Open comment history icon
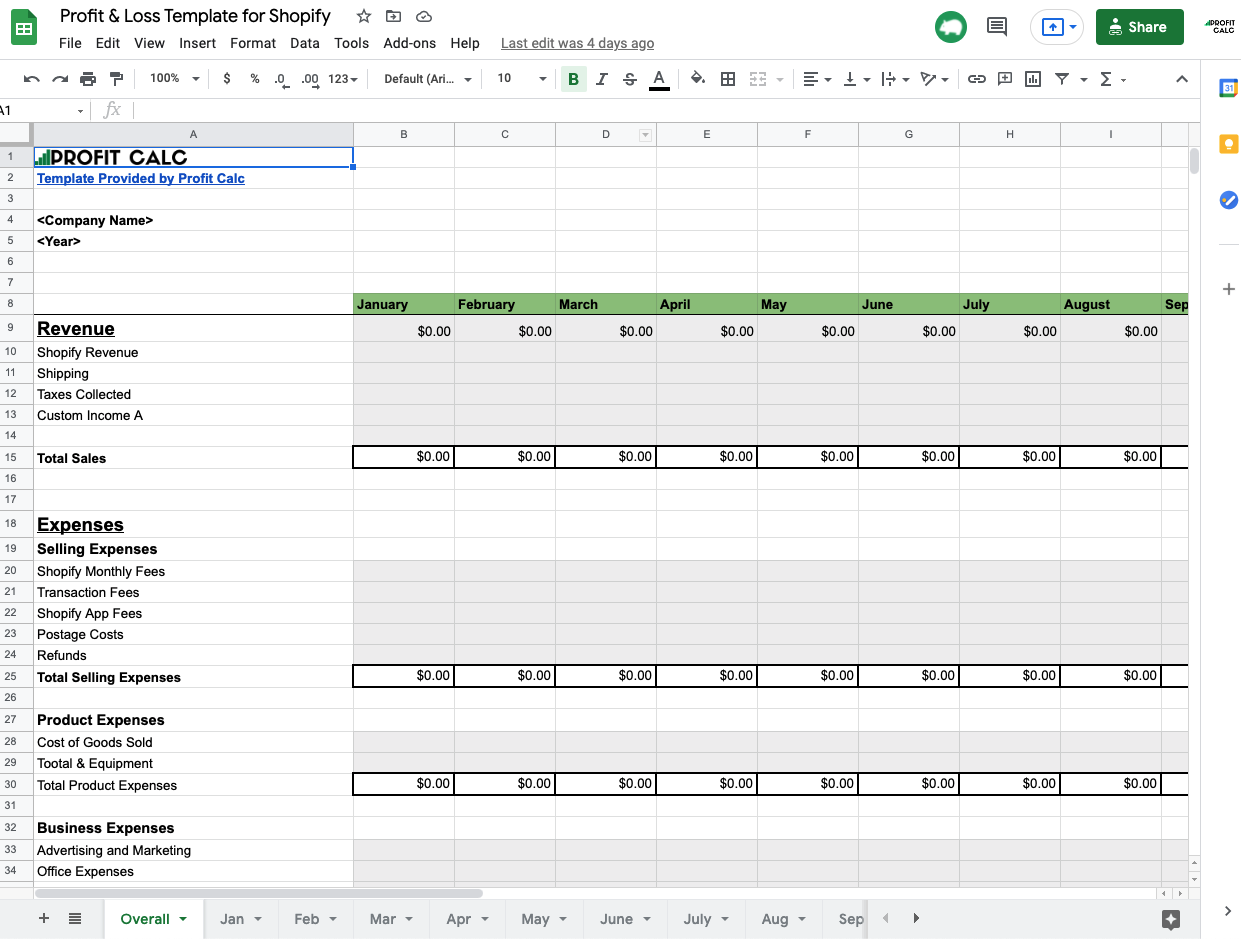 996,27
